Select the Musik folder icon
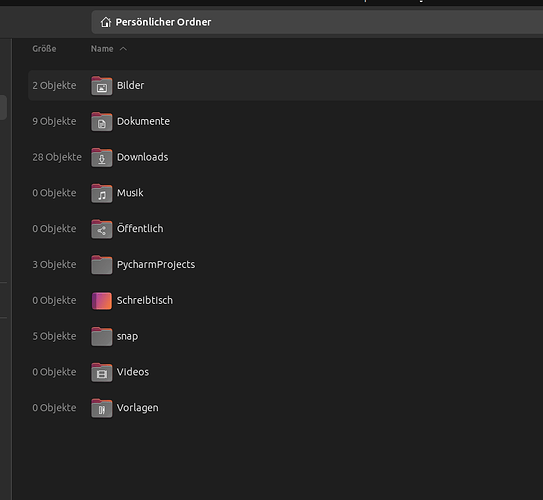Viewport: 543px width, 500px height. [101, 193]
